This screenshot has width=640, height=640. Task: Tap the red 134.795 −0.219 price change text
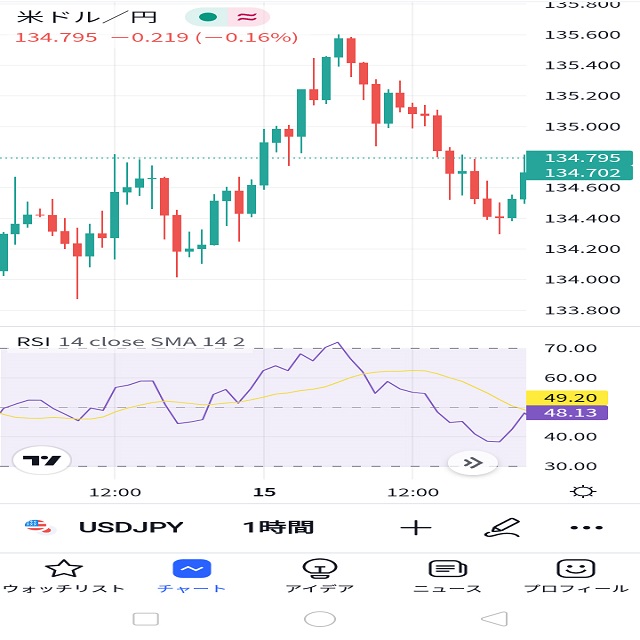(x=157, y=38)
